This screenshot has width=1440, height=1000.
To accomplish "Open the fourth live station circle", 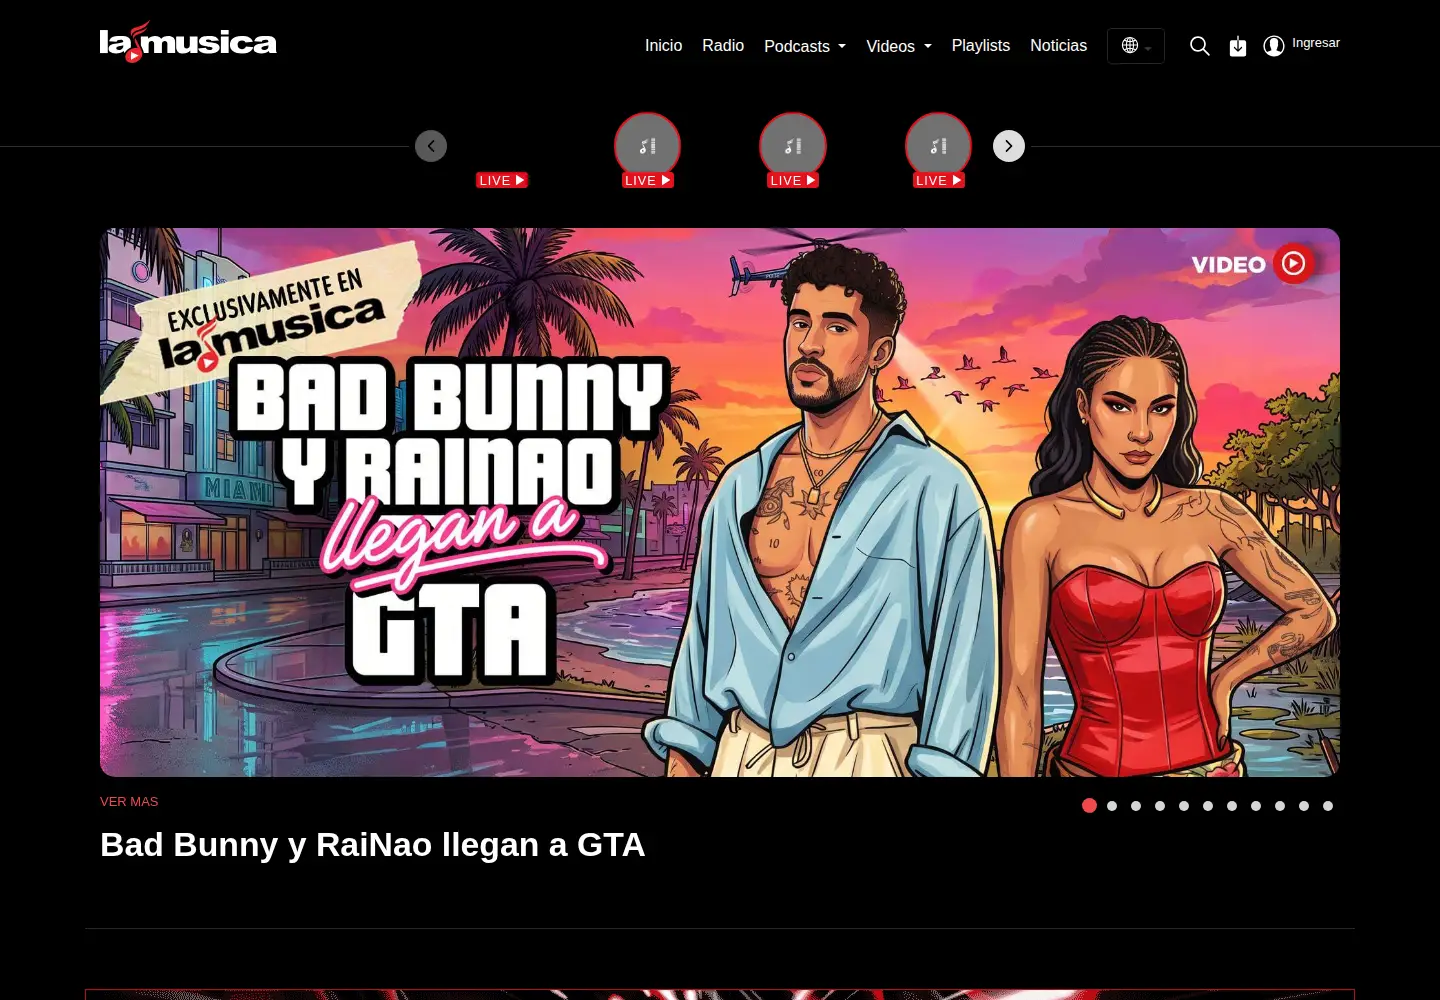I will (x=938, y=146).
